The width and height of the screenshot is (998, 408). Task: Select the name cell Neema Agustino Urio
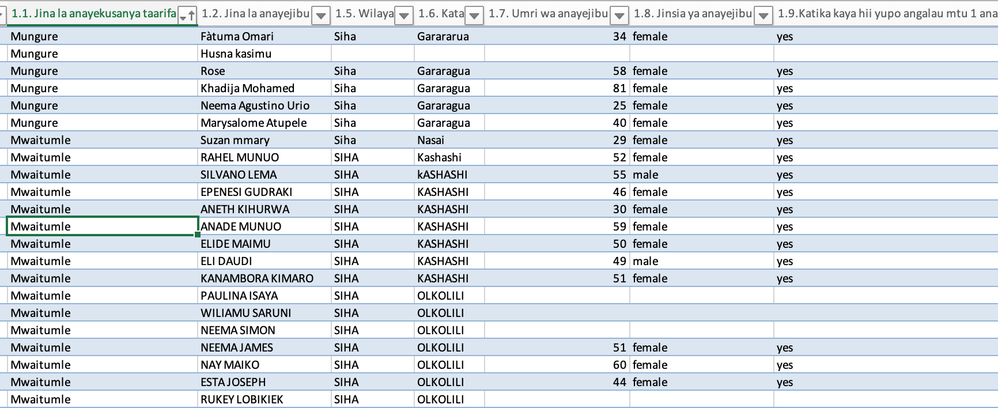(x=264, y=105)
